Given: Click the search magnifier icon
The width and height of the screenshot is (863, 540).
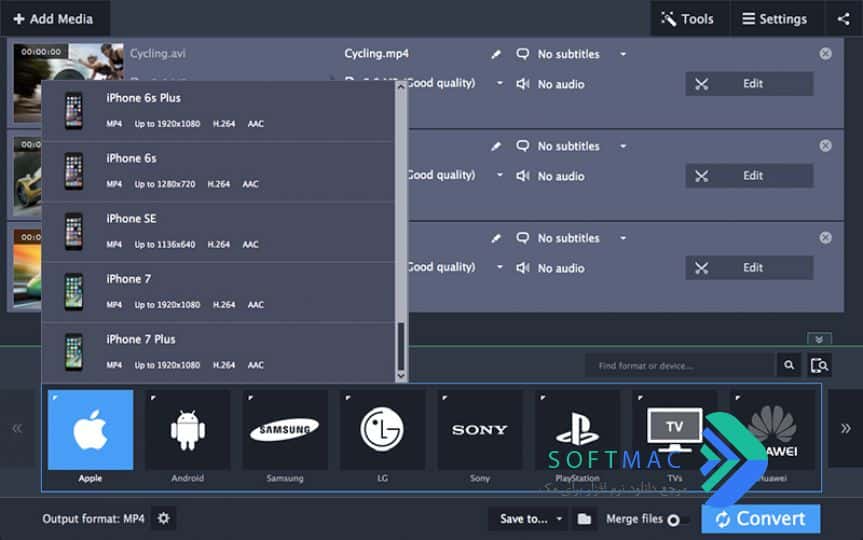Looking at the screenshot, I should click(x=789, y=366).
